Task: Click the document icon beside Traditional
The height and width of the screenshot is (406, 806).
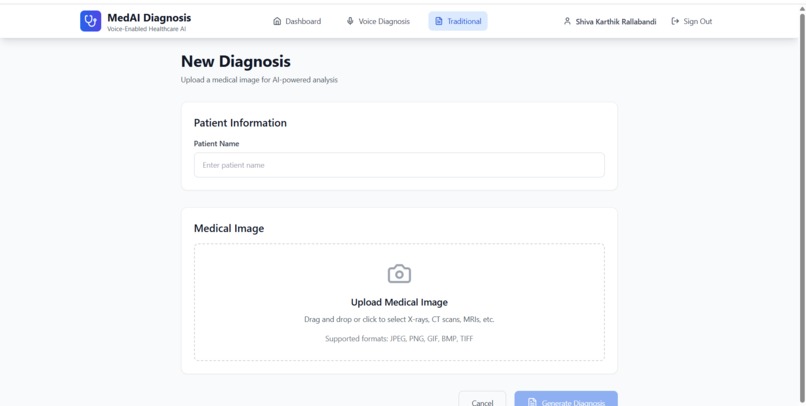Action: [438, 21]
